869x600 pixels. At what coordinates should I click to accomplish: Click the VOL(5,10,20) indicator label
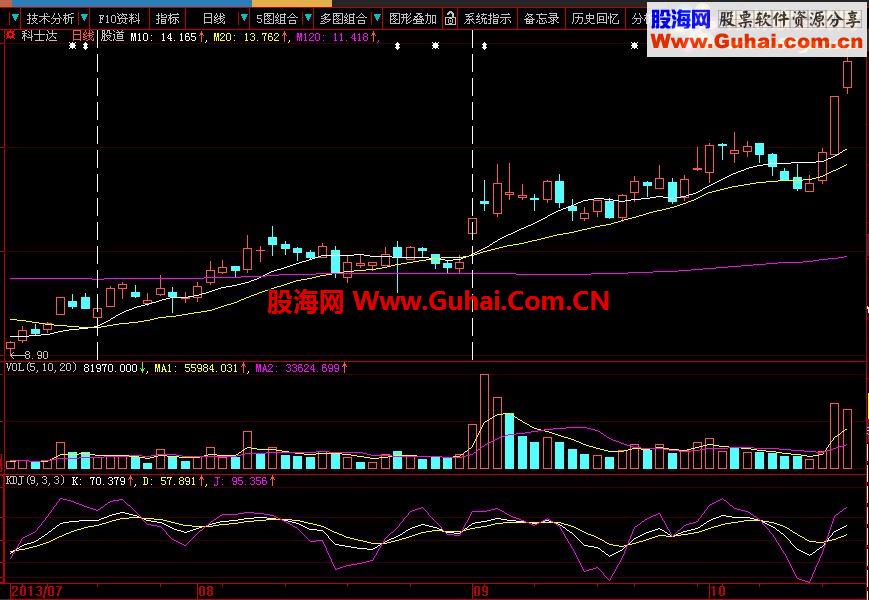tap(42, 367)
